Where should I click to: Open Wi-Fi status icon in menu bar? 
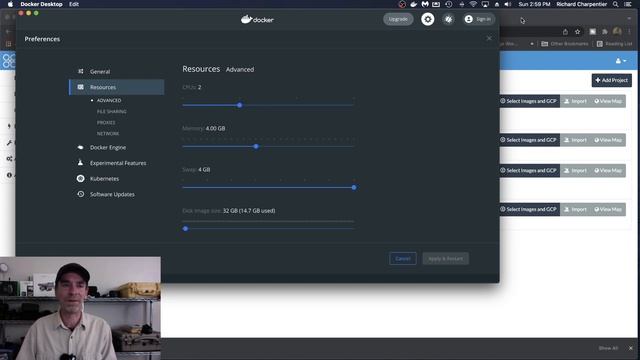coord(473,4)
